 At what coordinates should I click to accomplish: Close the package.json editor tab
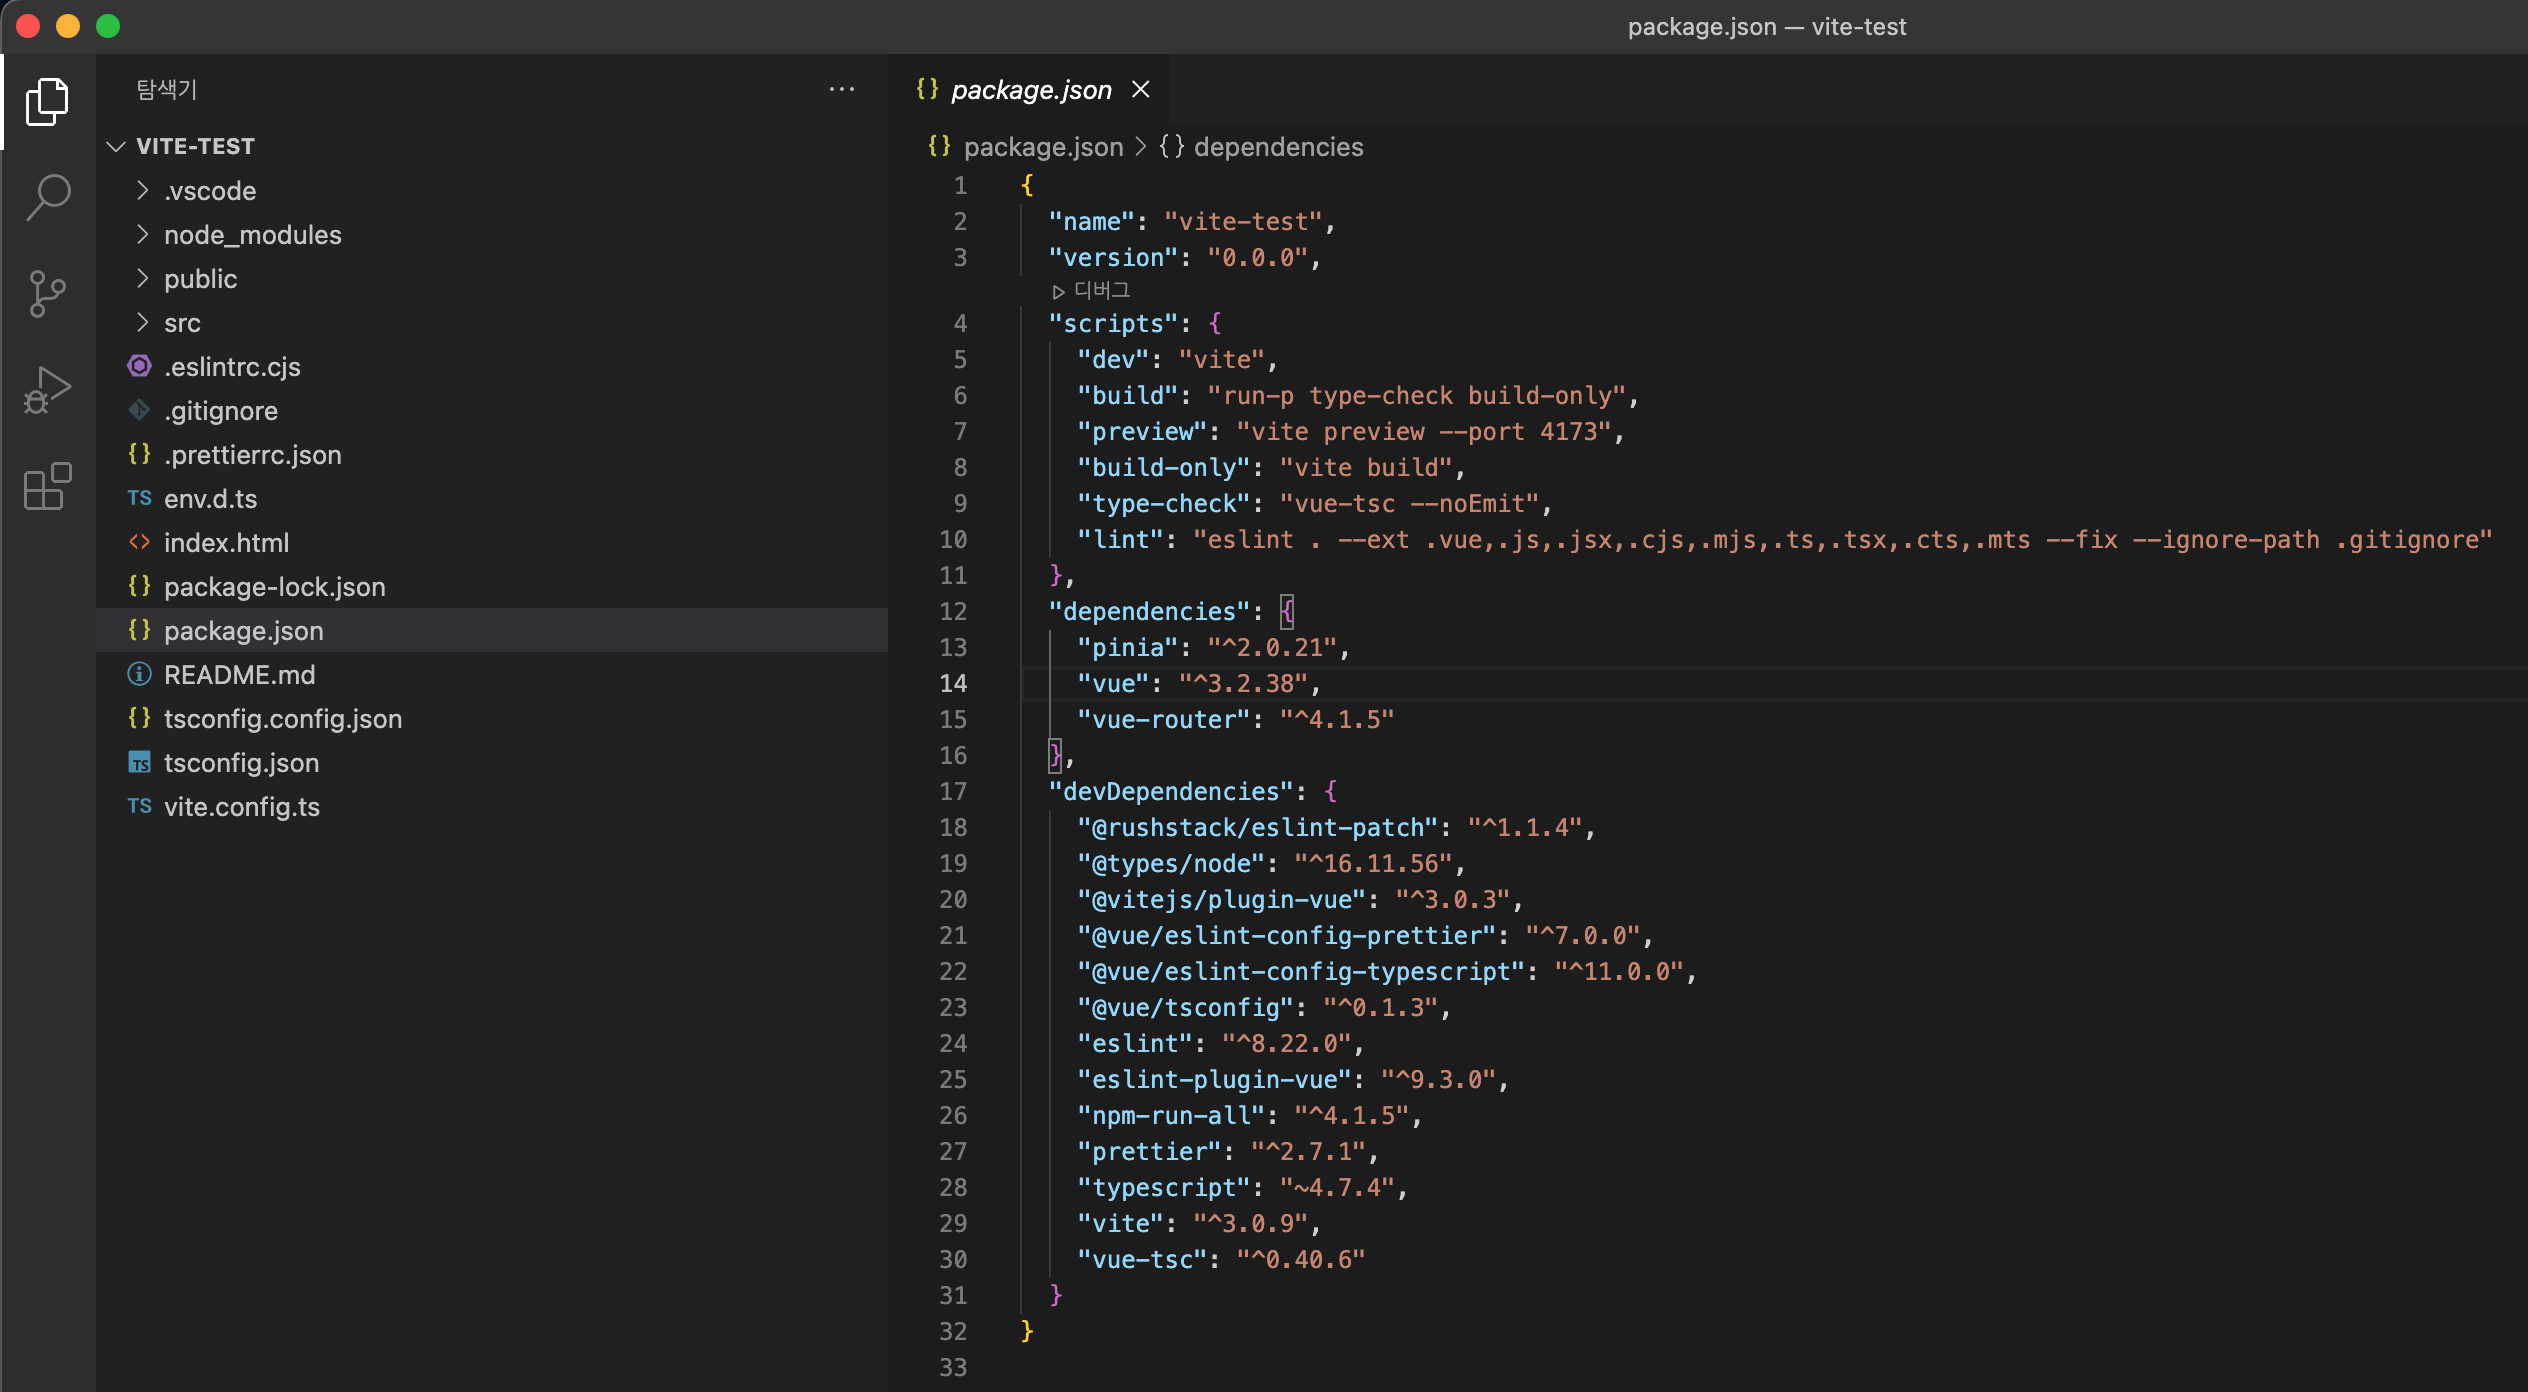click(1140, 90)
